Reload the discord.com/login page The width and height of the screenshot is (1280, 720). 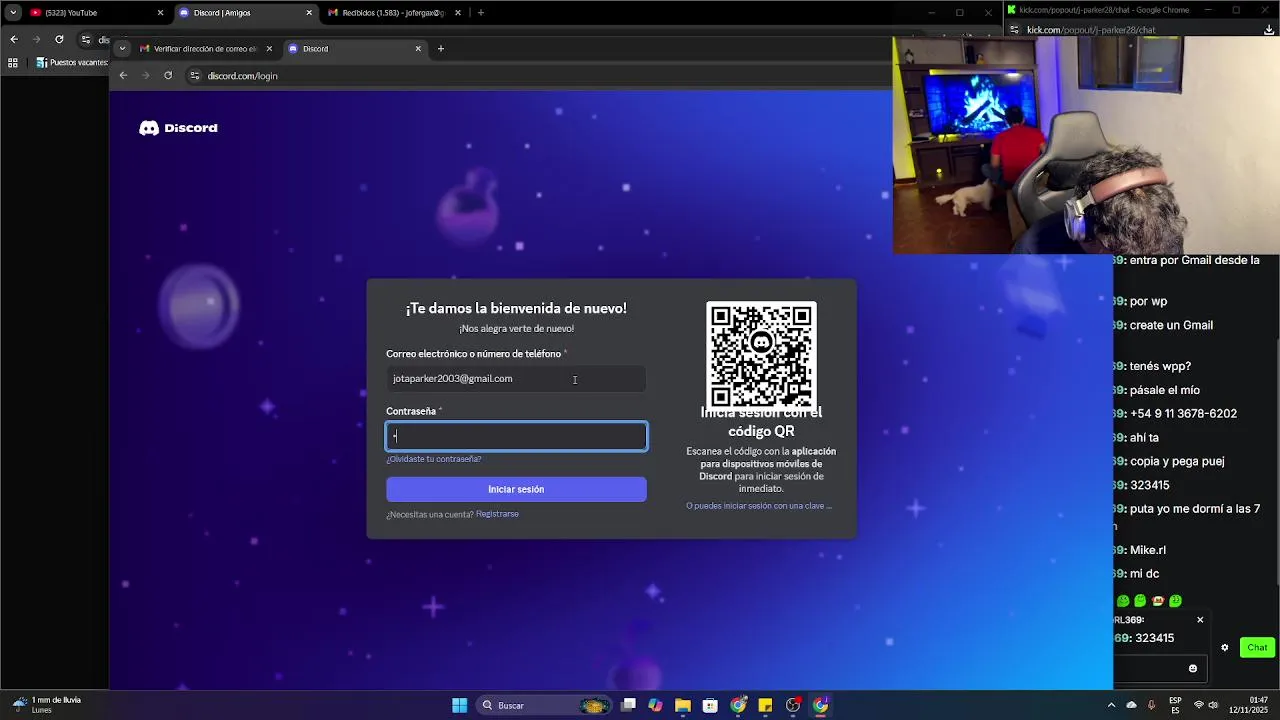[x=168, y=75]
